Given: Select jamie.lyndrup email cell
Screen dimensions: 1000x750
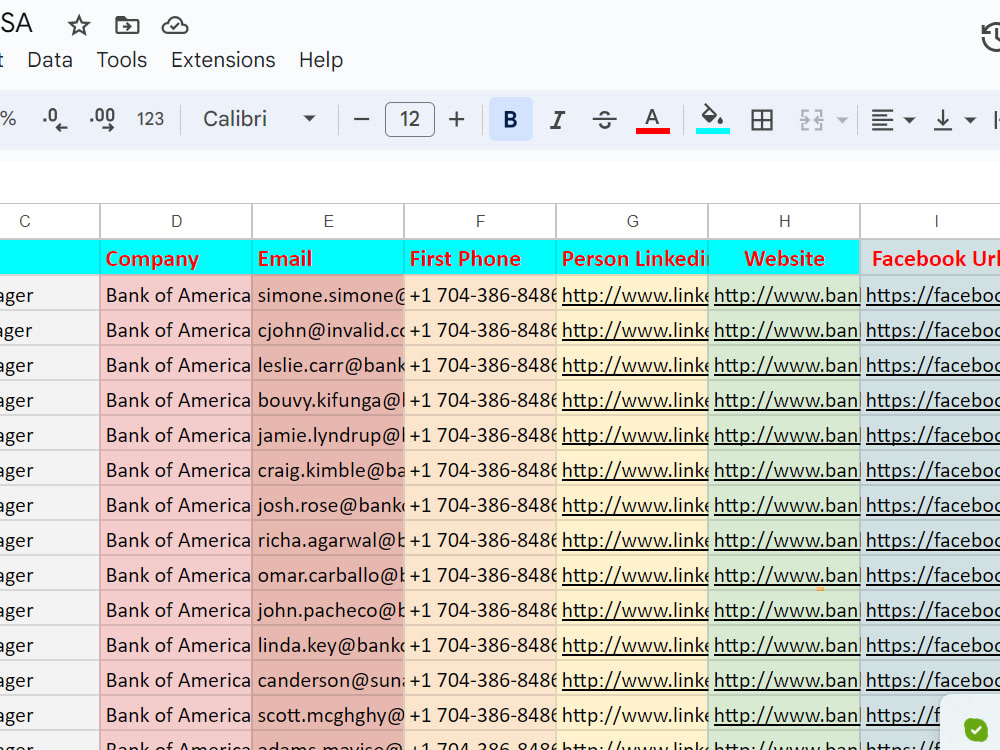Looking at the screenshot, I should (328, 436).
